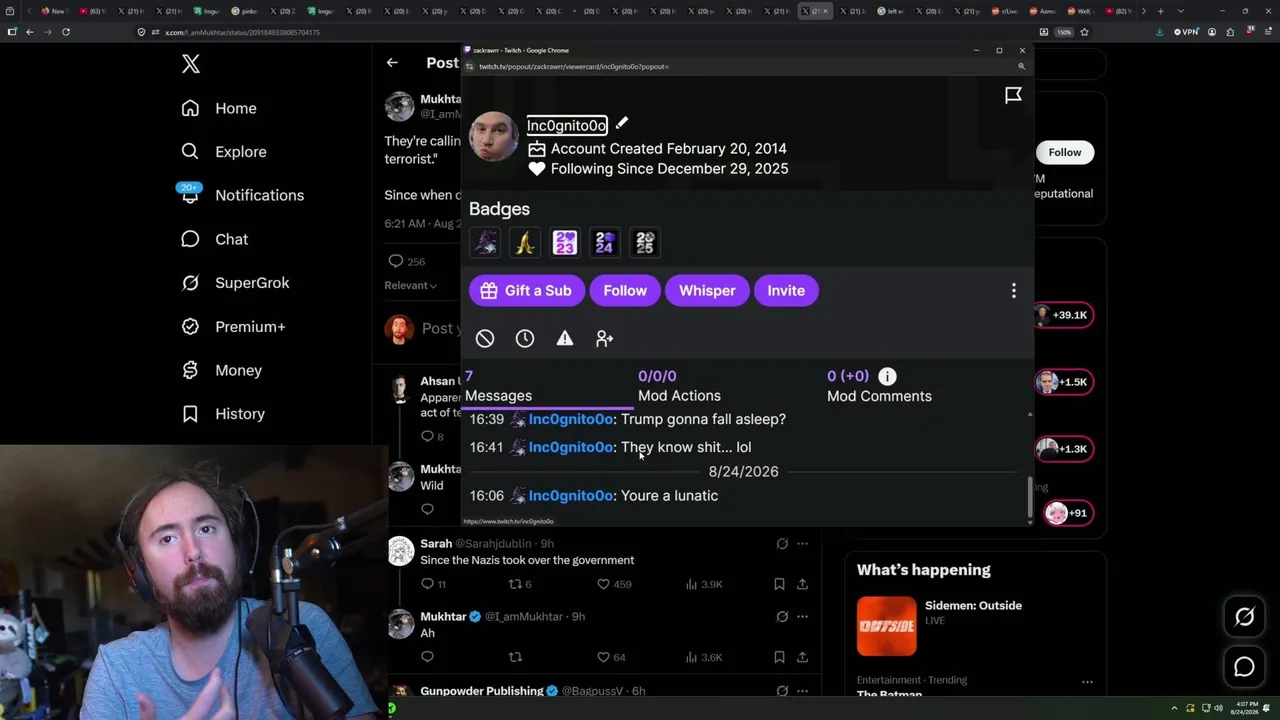Click the viewer card message list scrollbar
Image resolution: width=1280 pixels, height=720 pixels.
point(1030,496)
